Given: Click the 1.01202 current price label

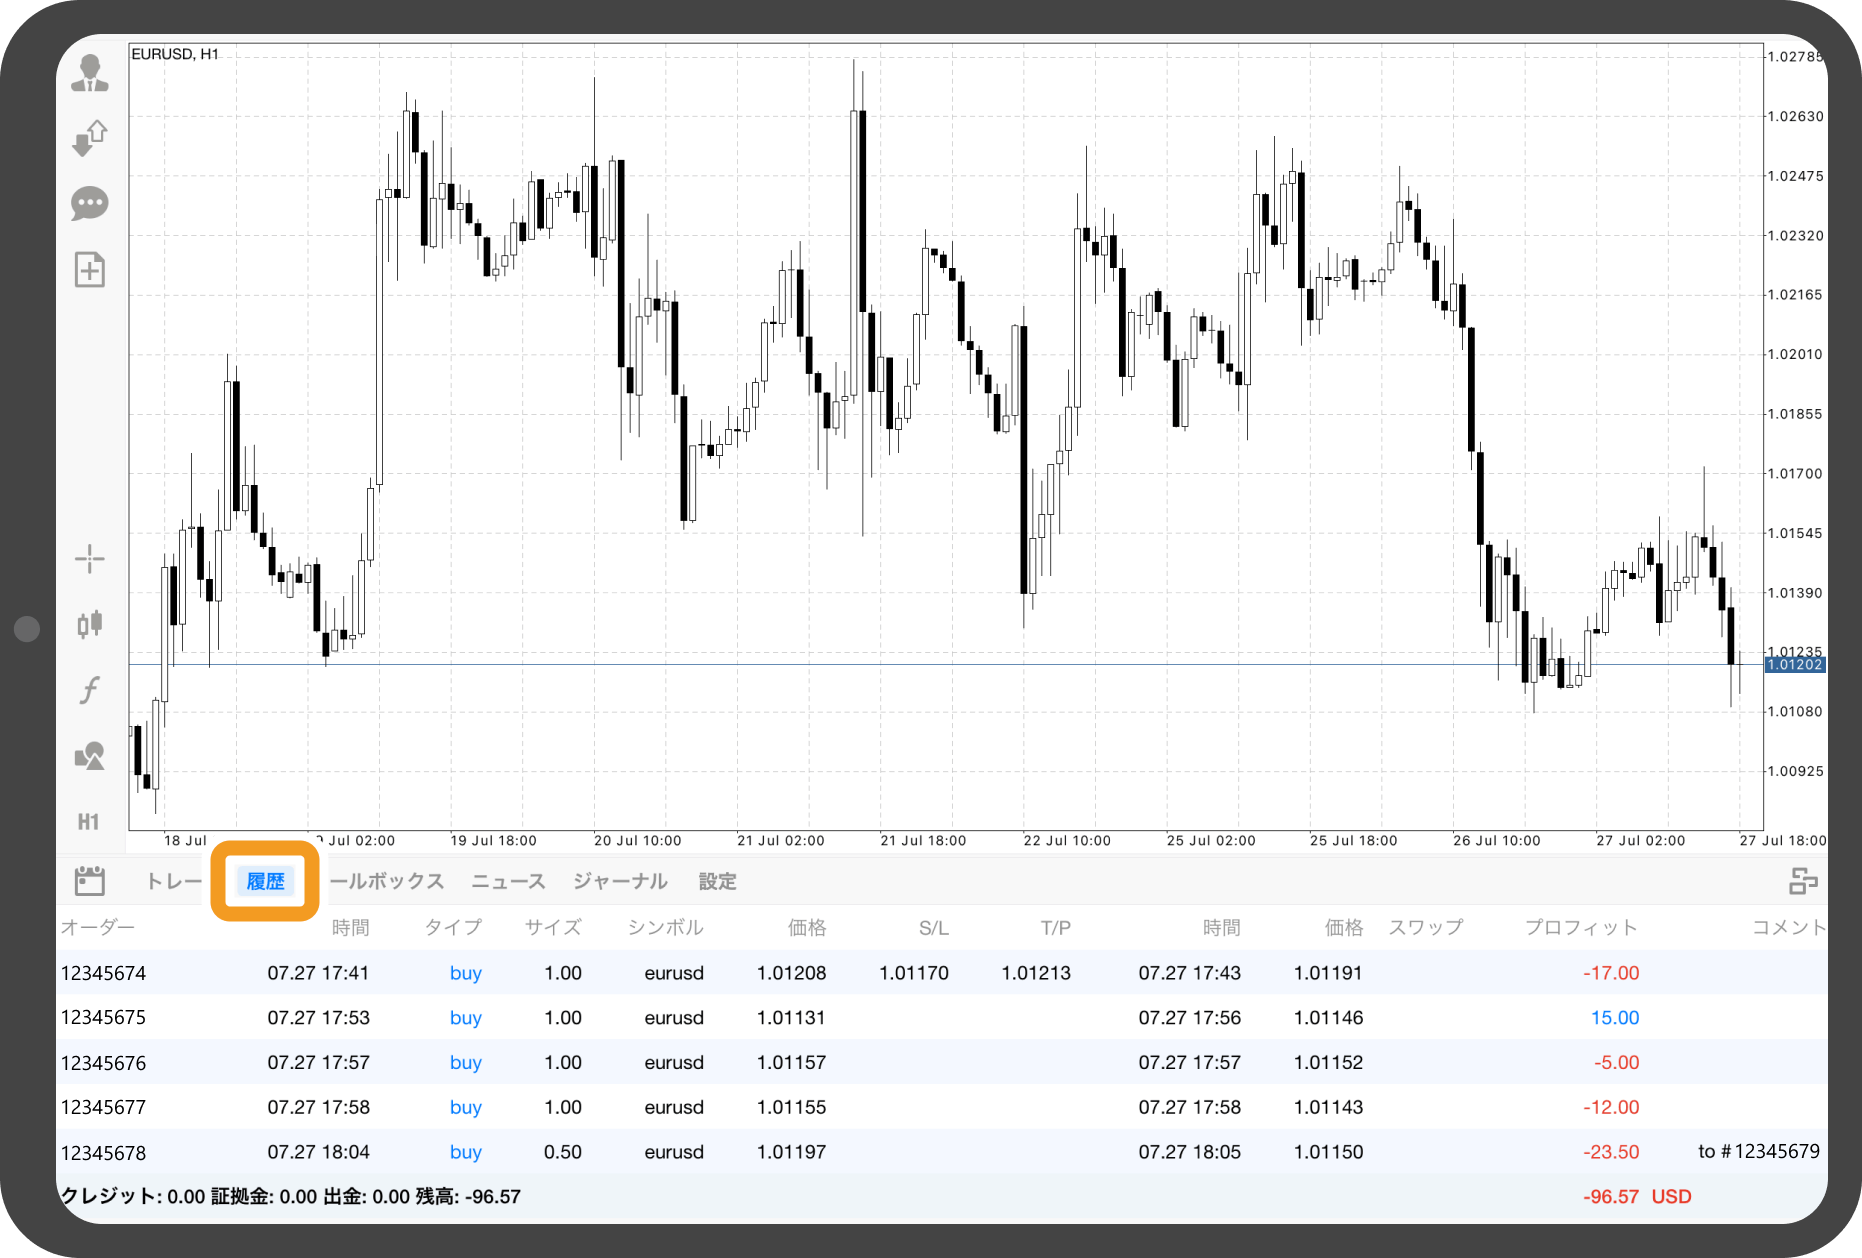Looking at the screenshot, I should pos(1795,665).
